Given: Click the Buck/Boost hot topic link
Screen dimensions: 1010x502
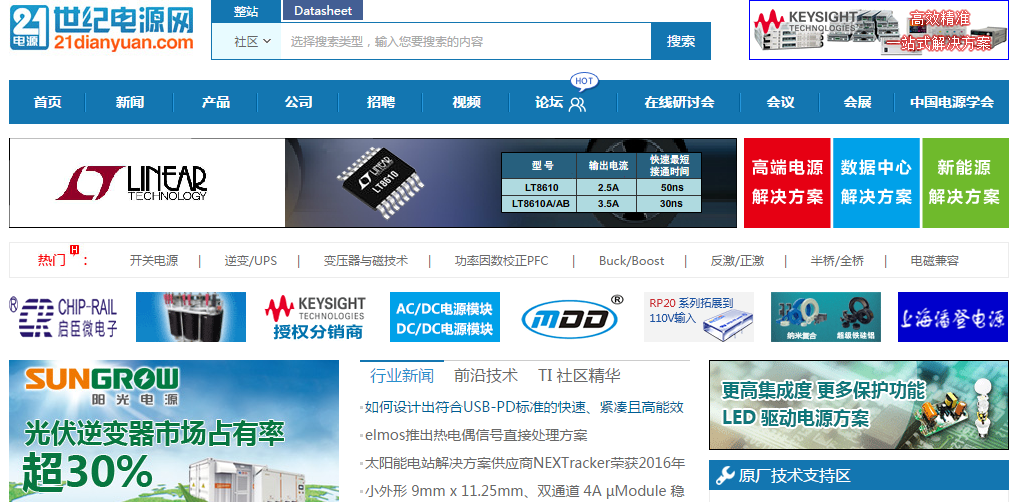Looking at the screenshot, I should tap(631, 261).
